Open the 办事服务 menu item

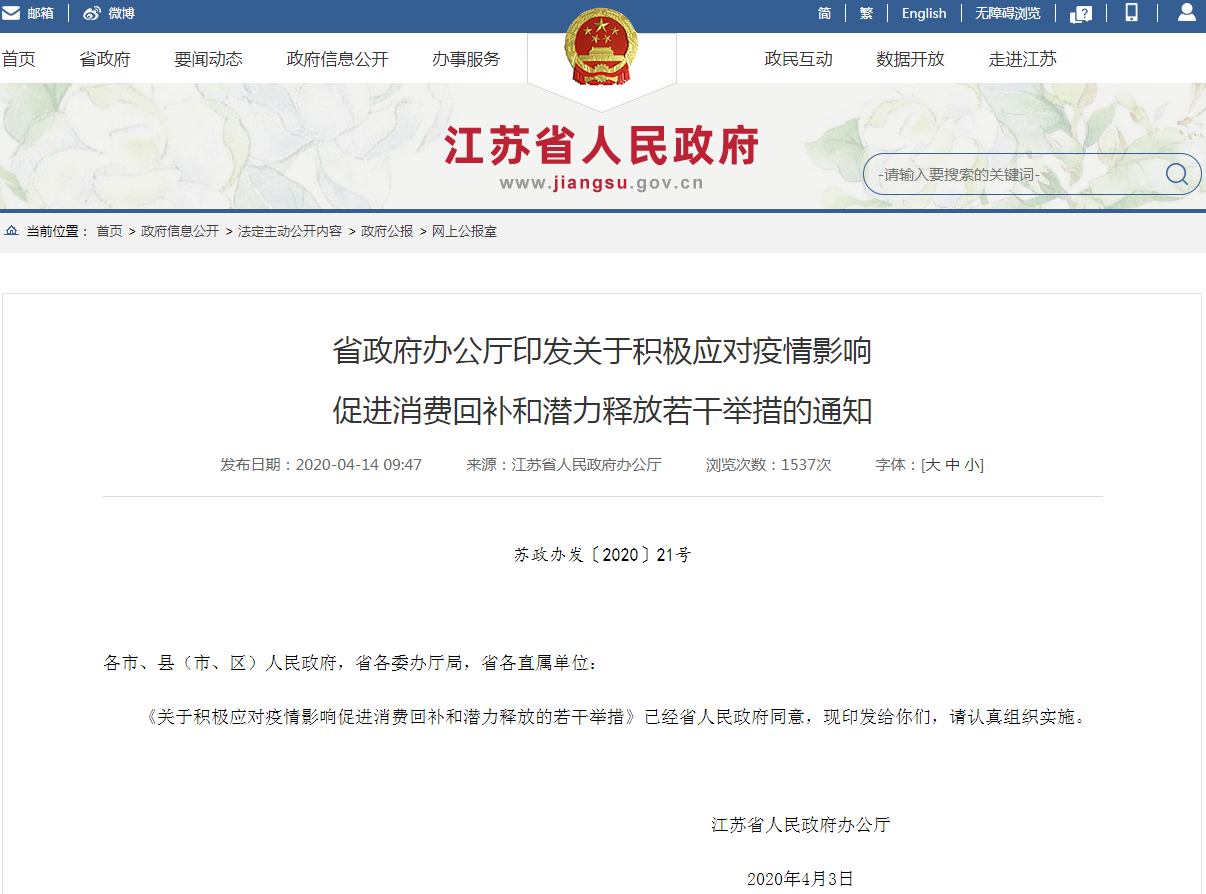point(466,59)
